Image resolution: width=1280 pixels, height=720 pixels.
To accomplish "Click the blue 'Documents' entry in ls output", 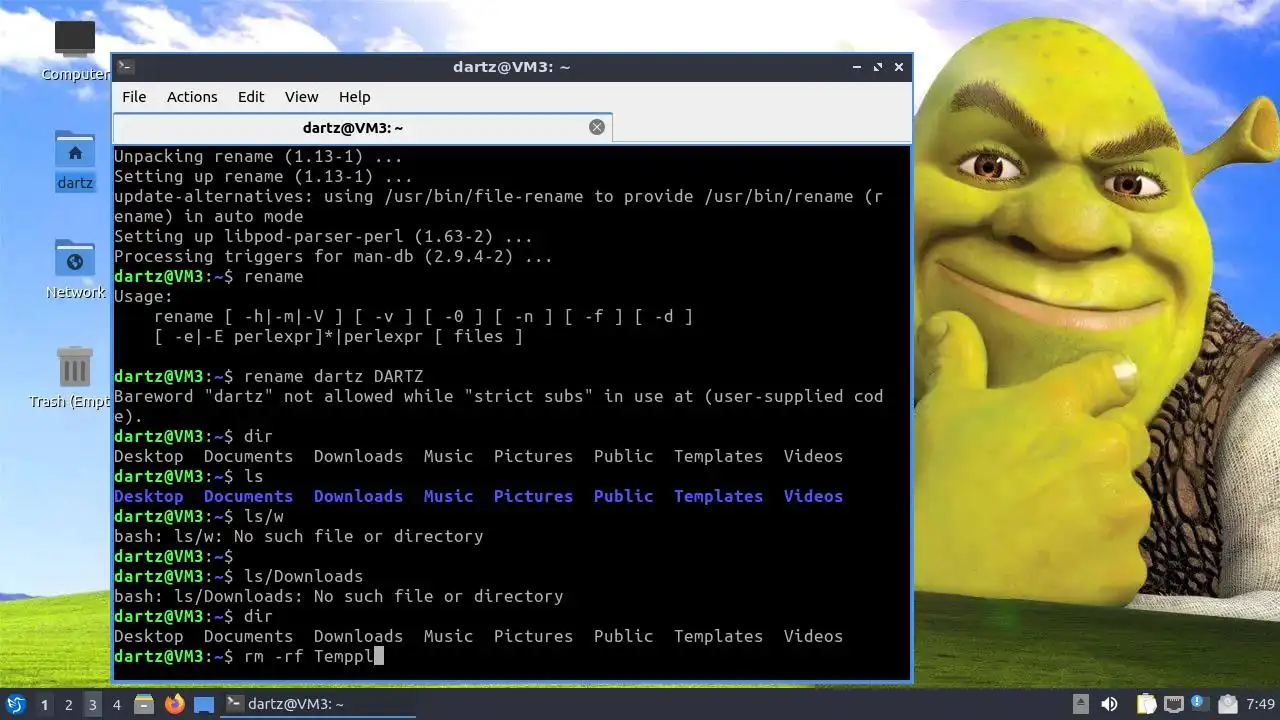I will pos(248,496).
